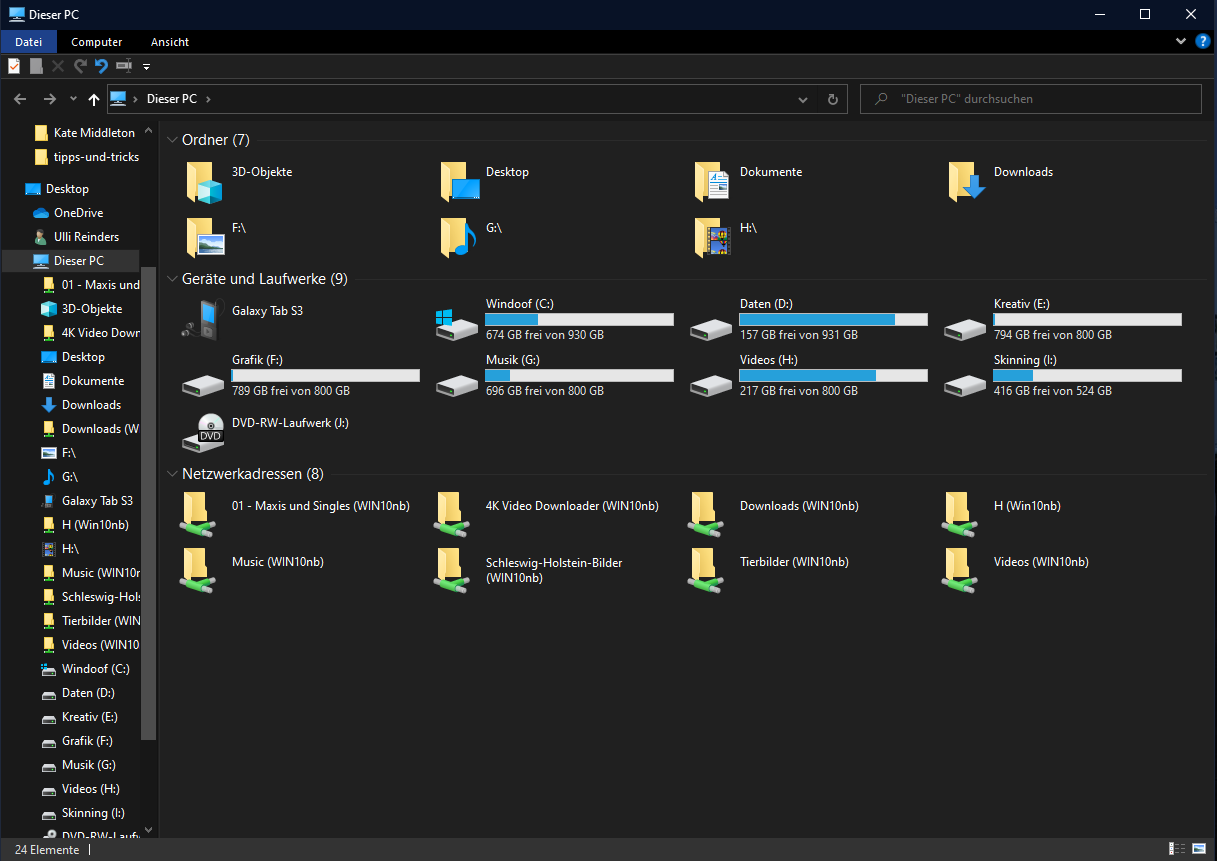
Task: Open the DVD-RW-Laufwerk (J:) drive icon
Action: pos(203,432)
